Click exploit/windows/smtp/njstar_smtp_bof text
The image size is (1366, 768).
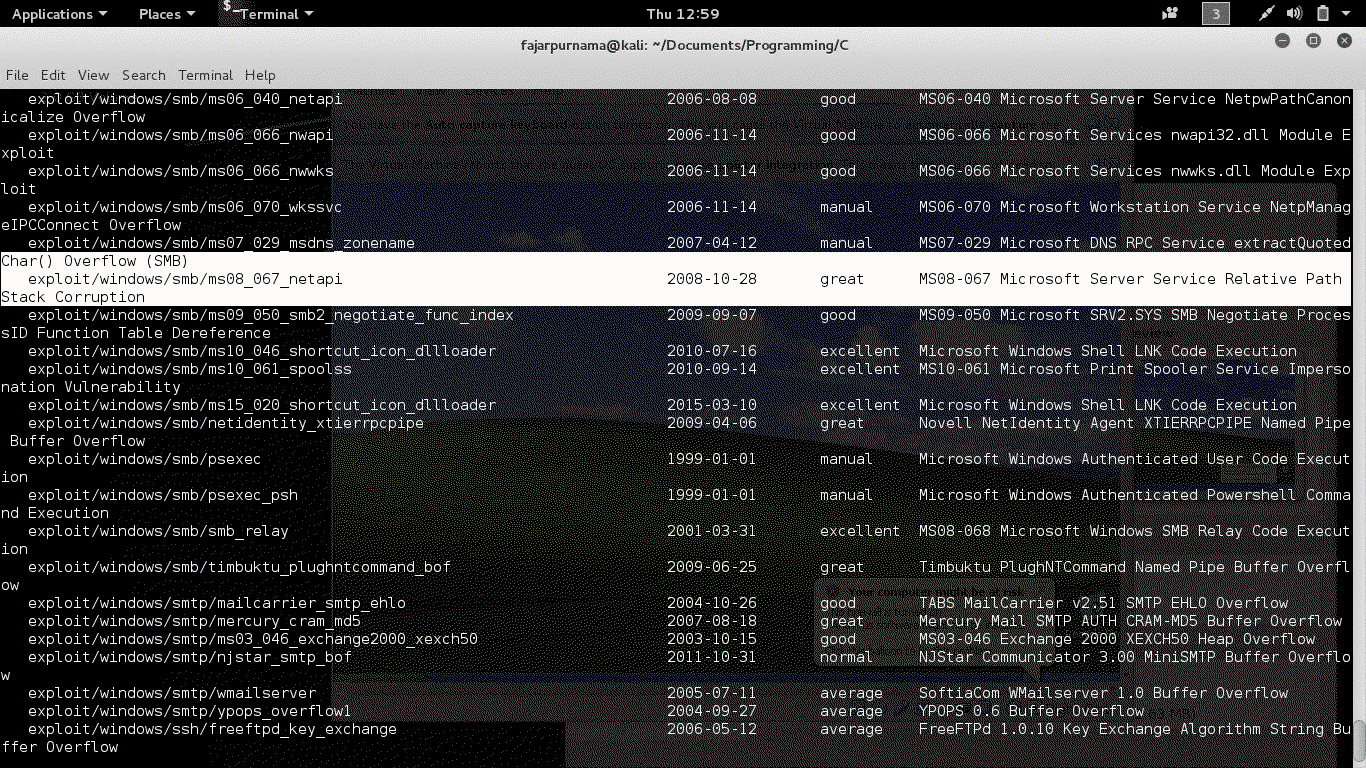pyautogui.click(x=190, y=657)
